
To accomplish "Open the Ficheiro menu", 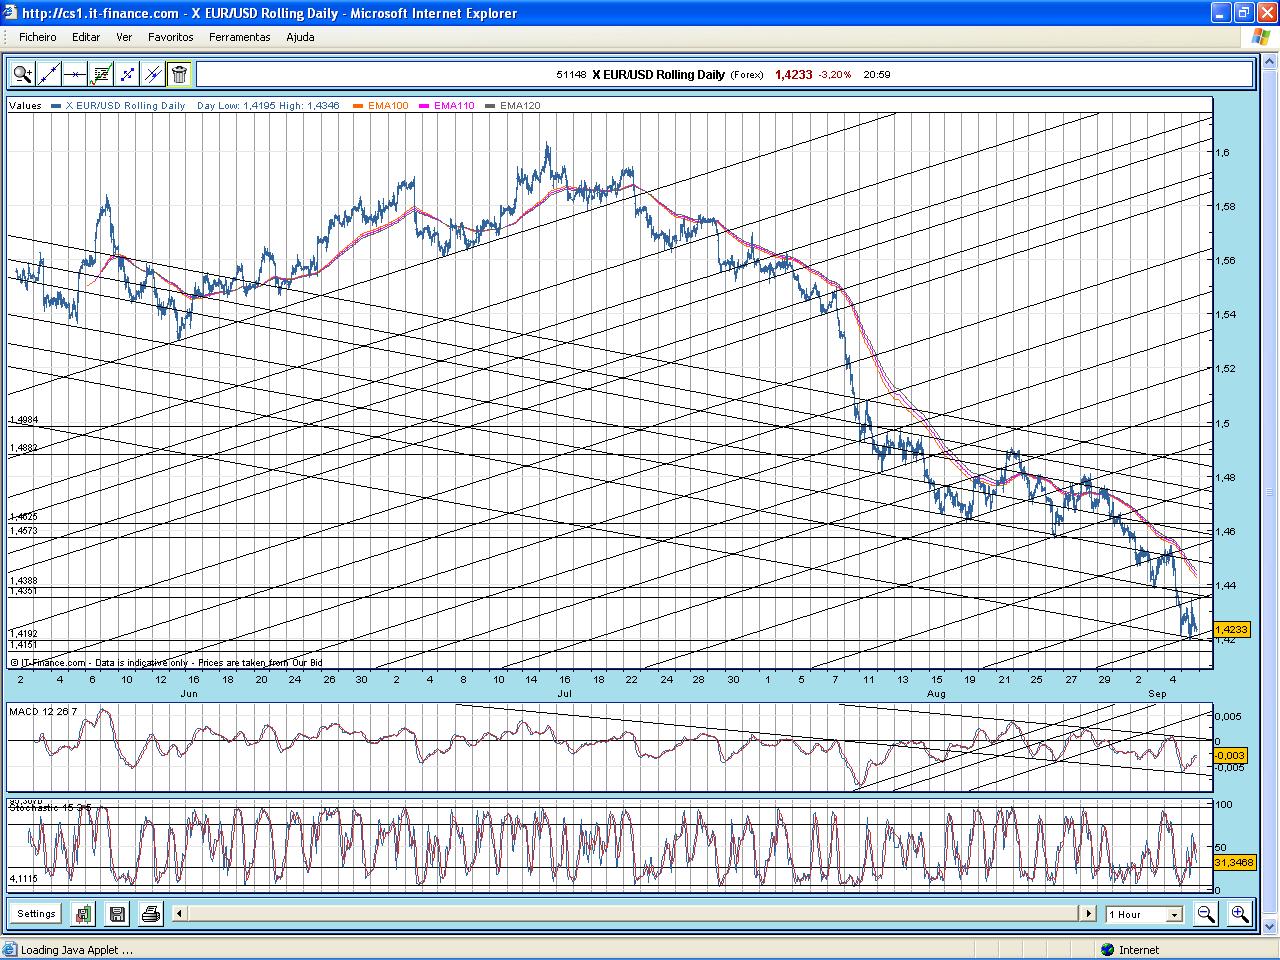I will pyautogui.click(x=38, y=37).
